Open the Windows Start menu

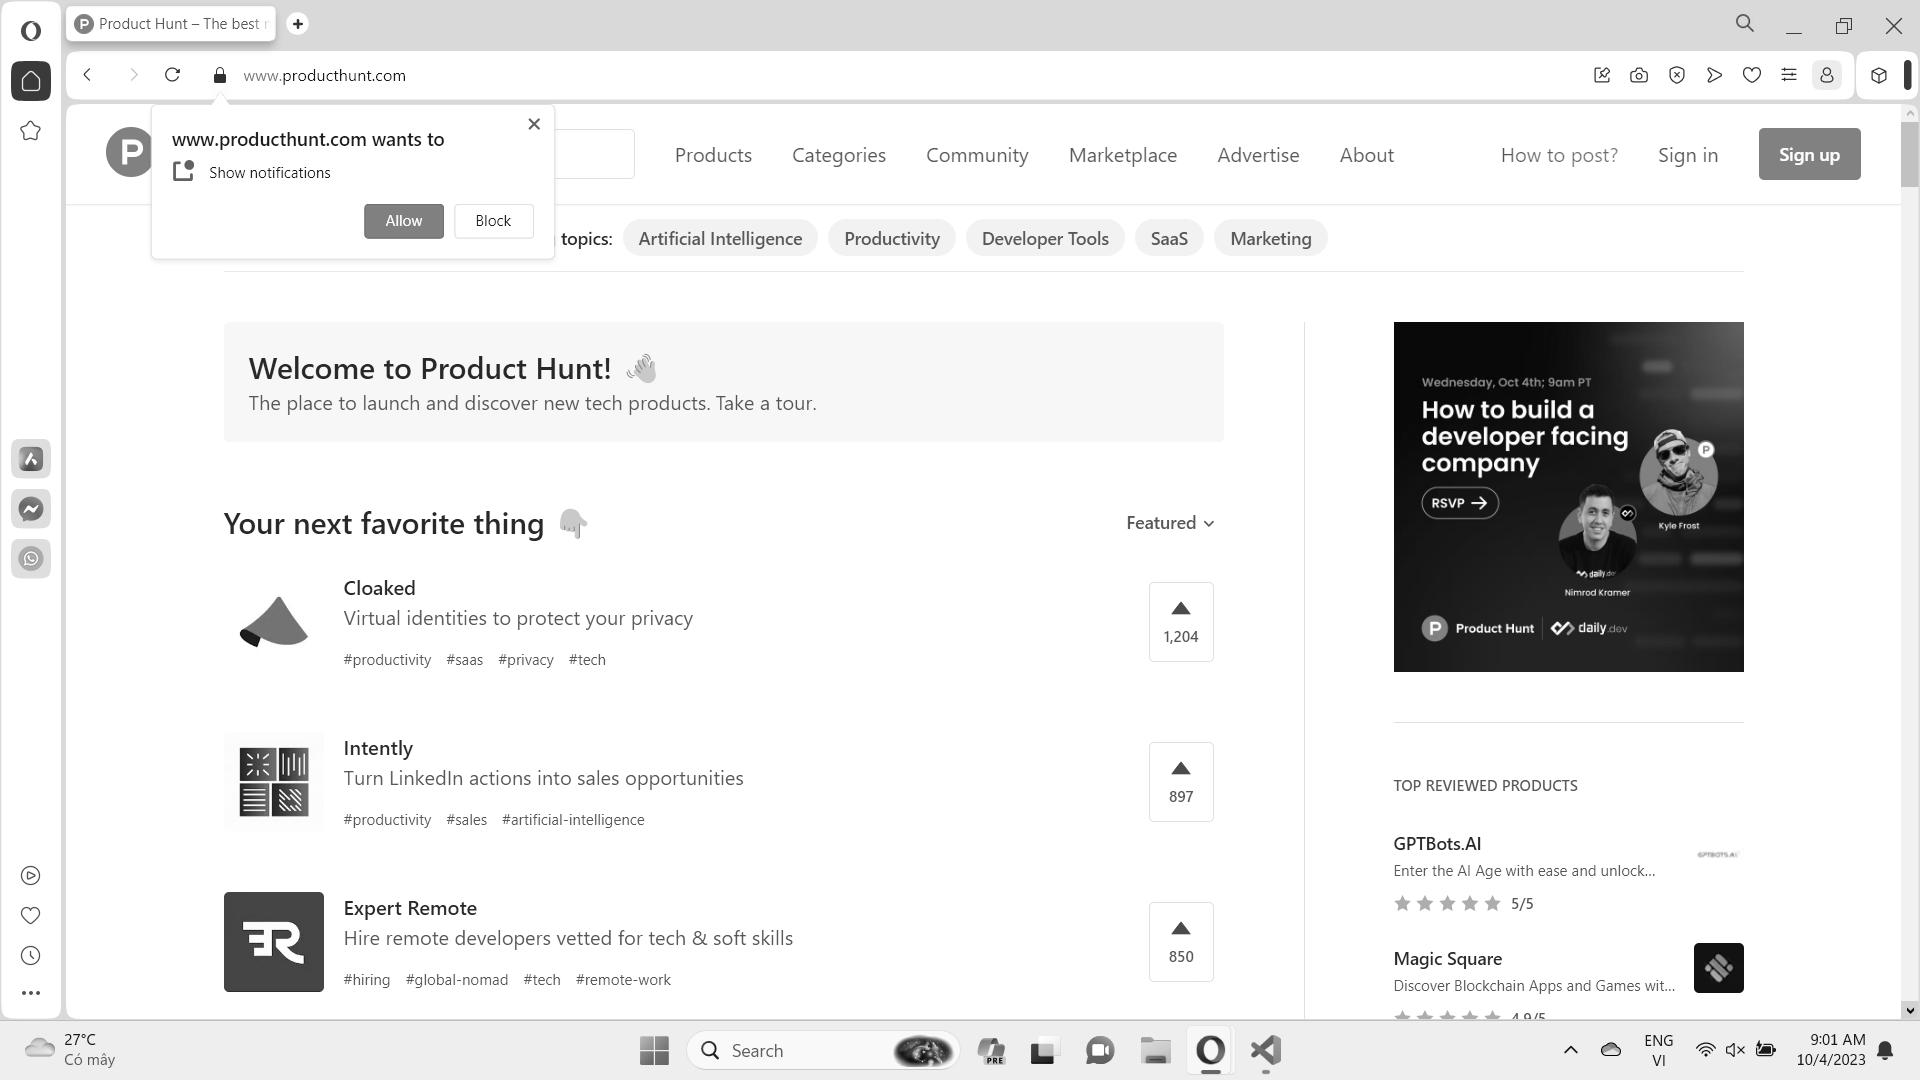(x=655, y=1051)
